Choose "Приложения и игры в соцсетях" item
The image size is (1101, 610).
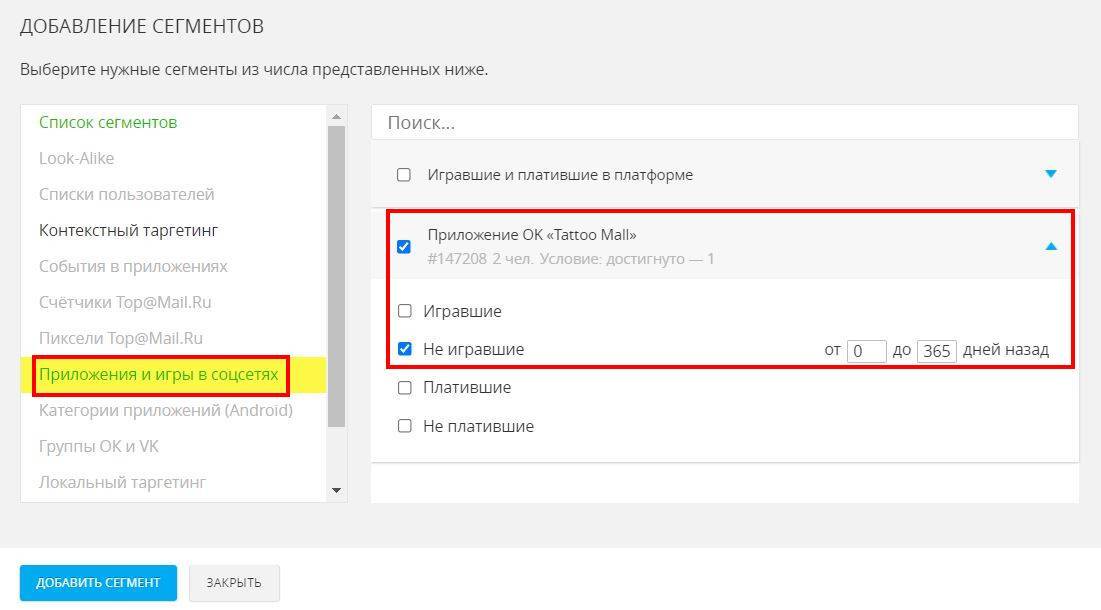click(159, 376)
